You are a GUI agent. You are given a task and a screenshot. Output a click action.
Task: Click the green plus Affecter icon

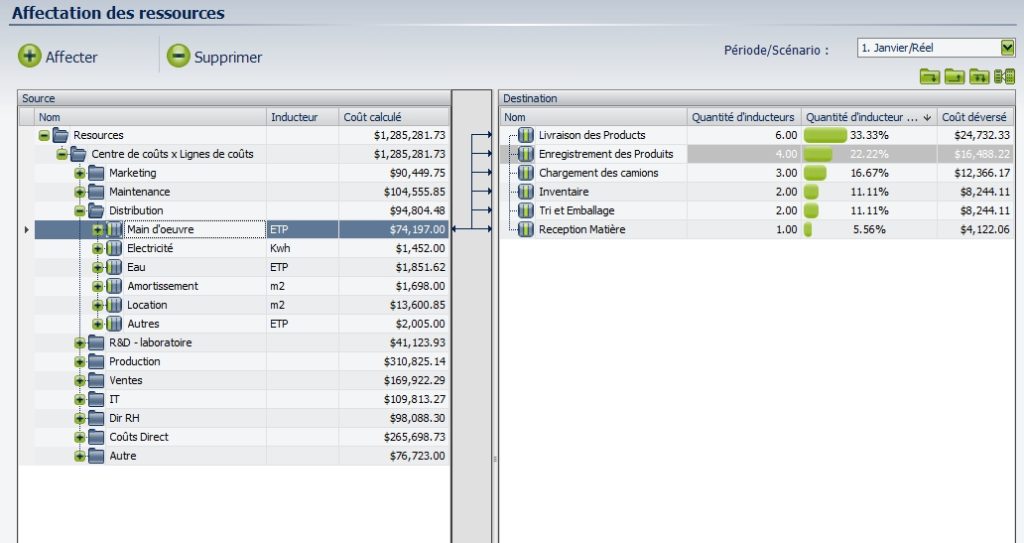coord(30,56)
